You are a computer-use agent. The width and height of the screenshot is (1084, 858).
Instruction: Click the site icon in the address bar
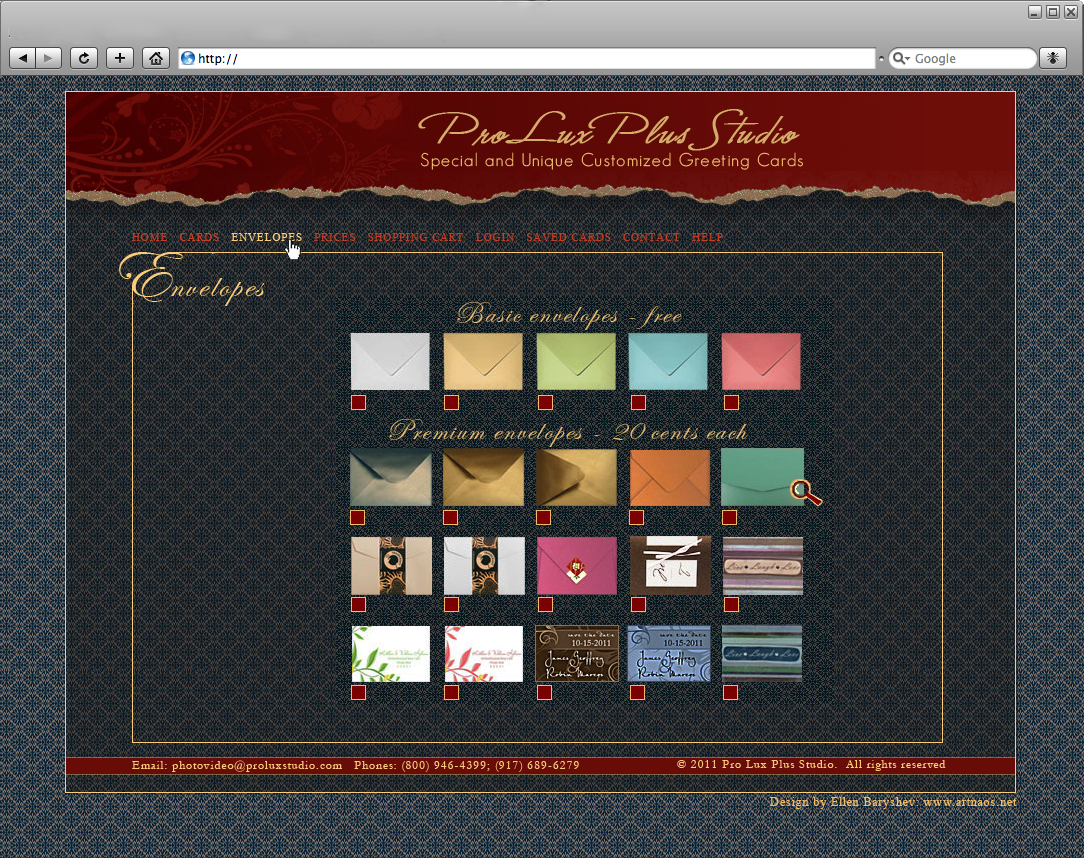(x=187, y=57)
